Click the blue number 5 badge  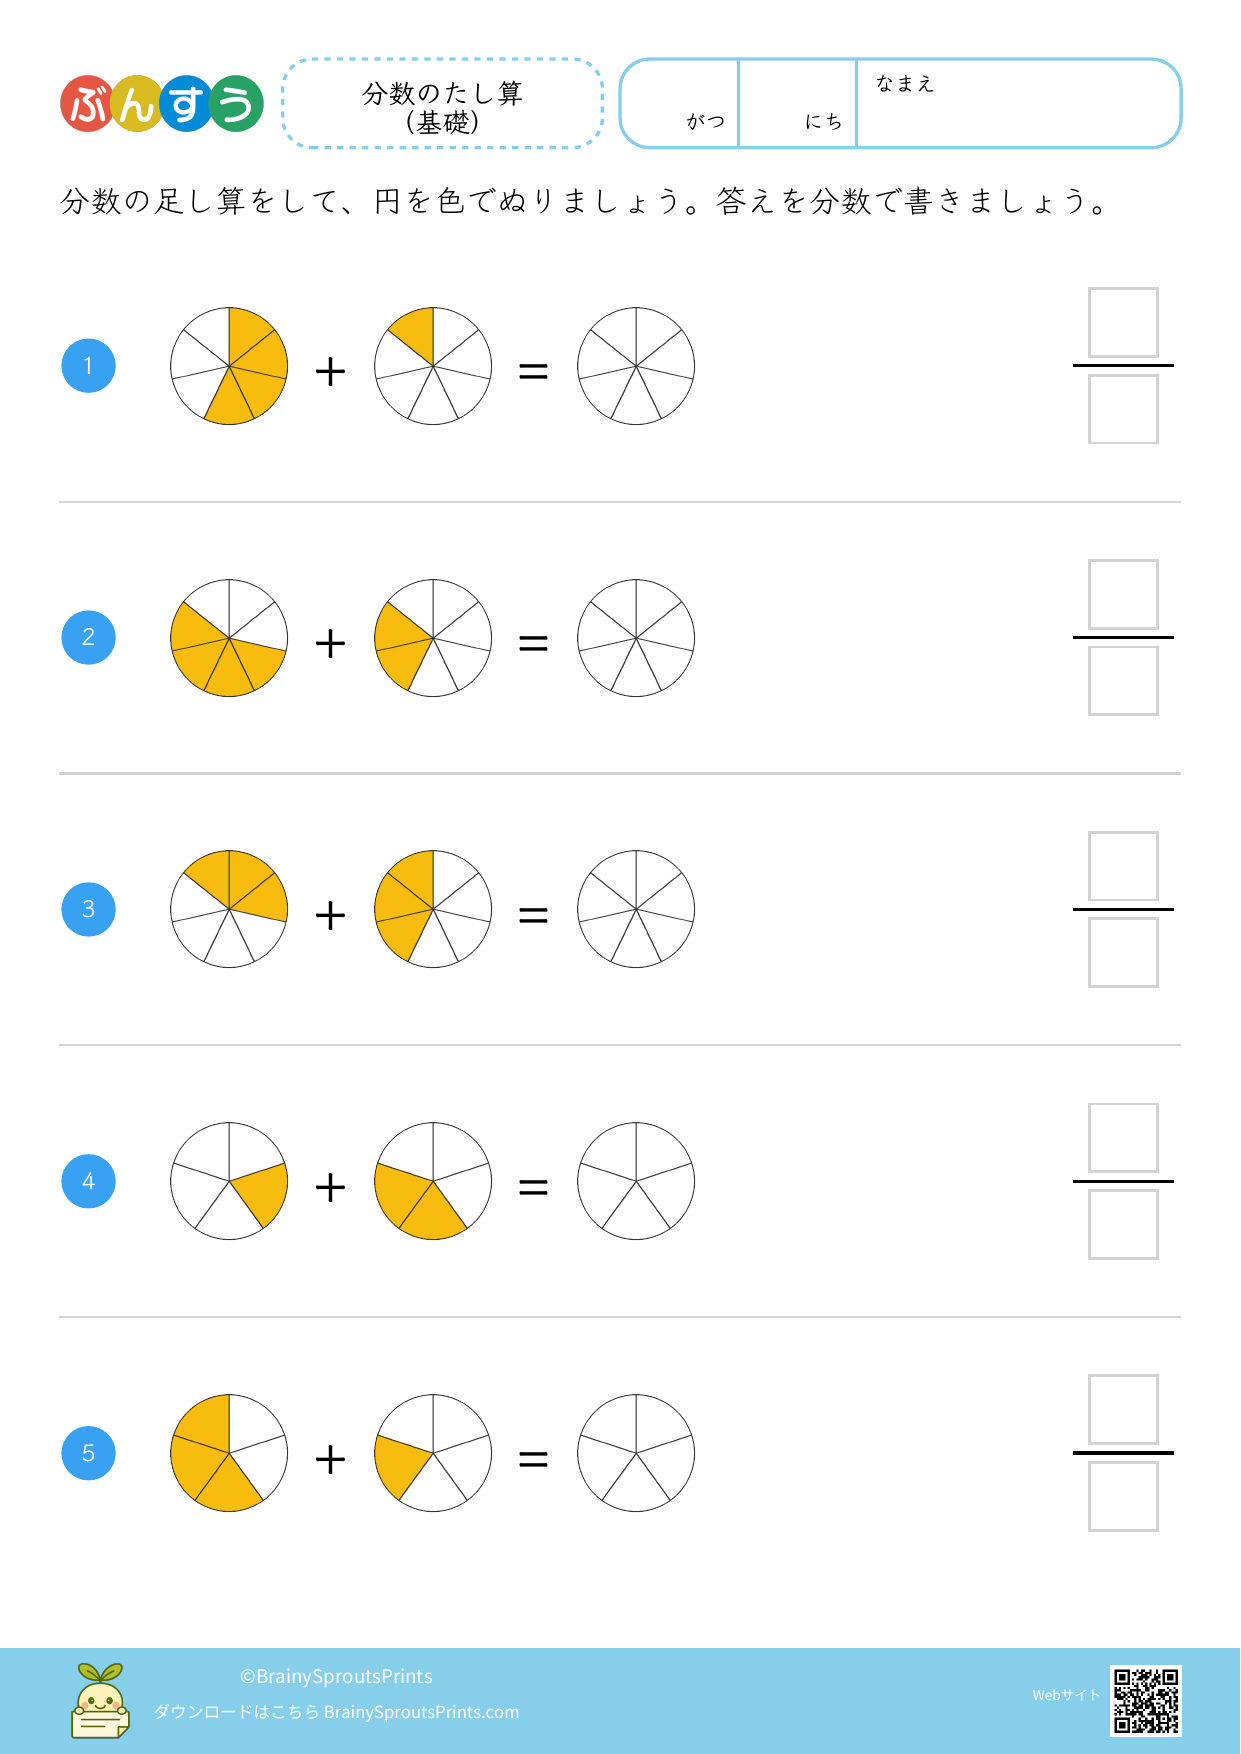tap(89, 1454)
